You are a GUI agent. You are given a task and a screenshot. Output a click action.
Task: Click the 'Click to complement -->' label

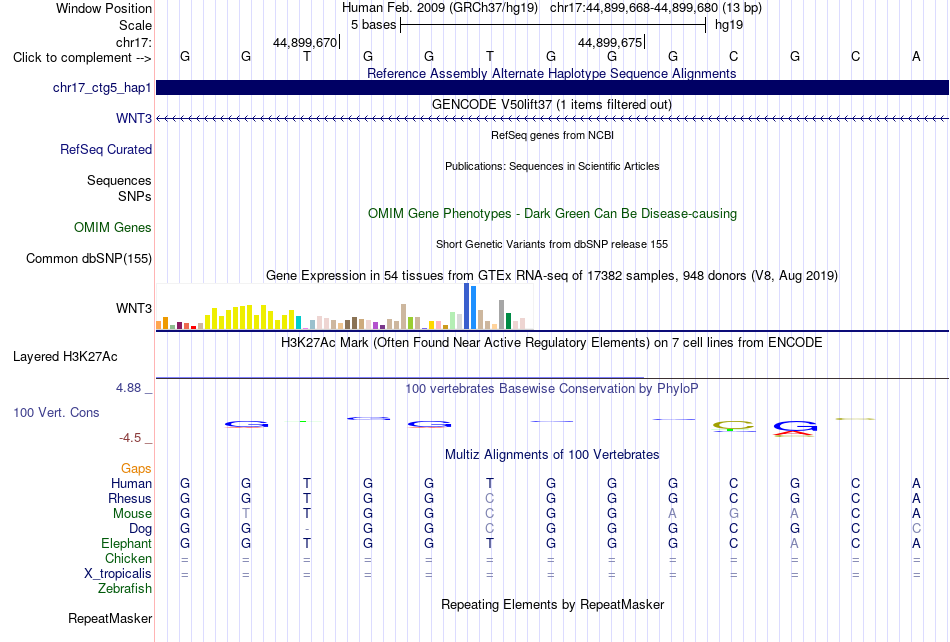82,58
